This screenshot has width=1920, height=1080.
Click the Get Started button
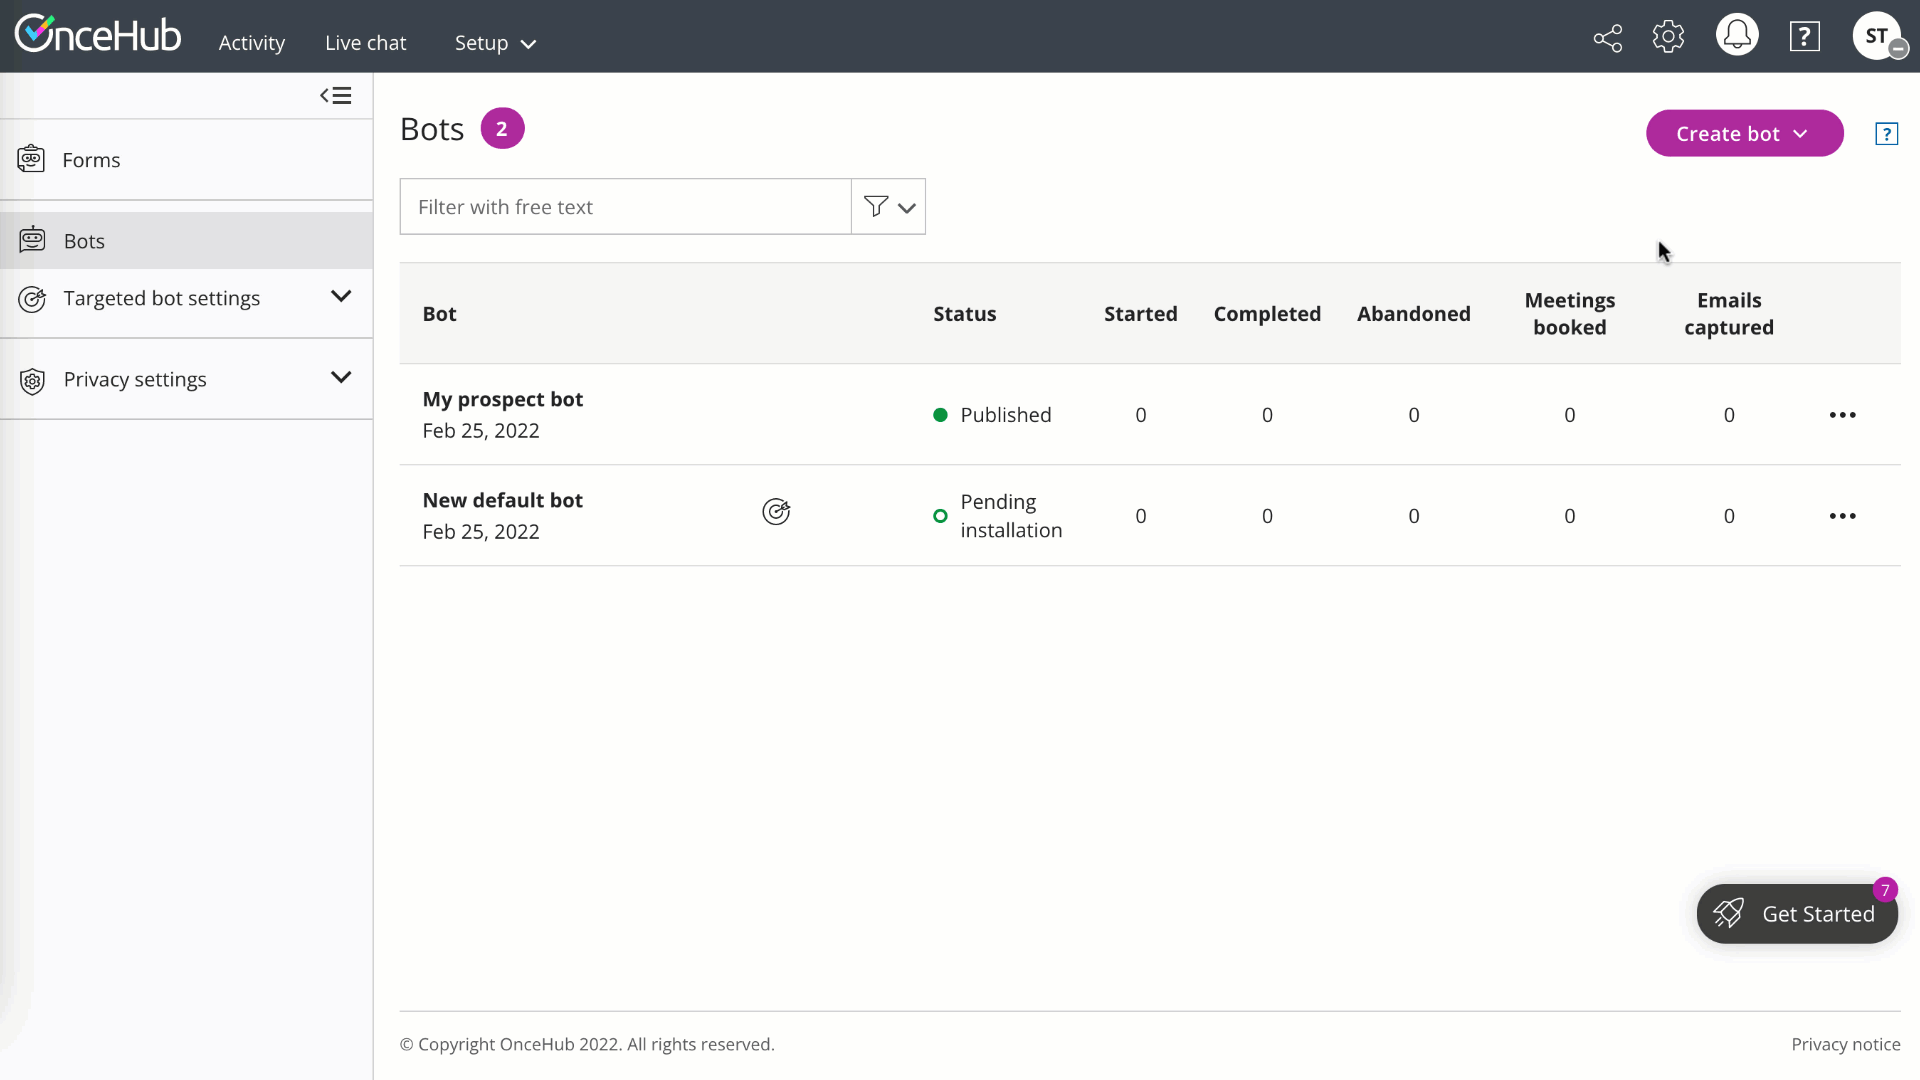[1797, 914]
